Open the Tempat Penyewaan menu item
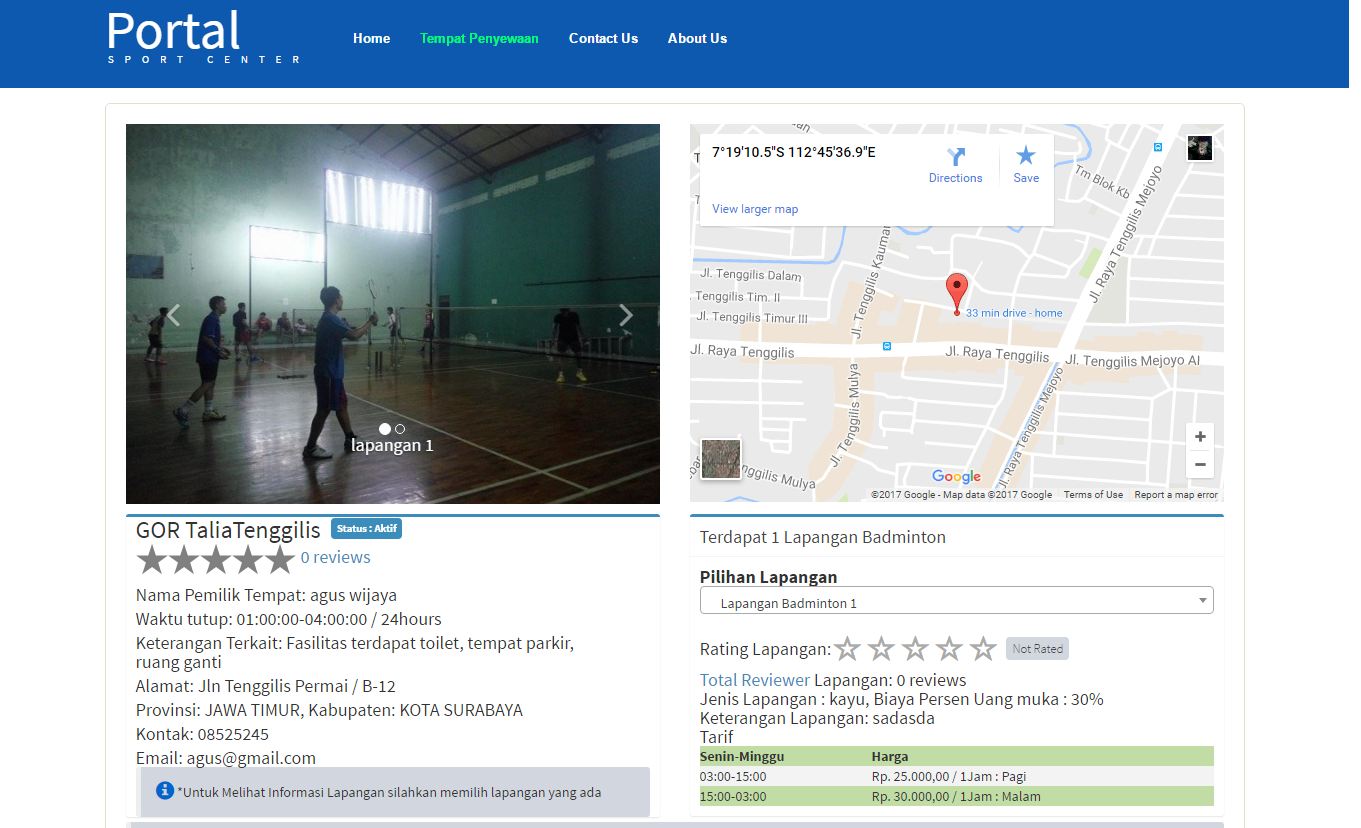Screen dimensions: 1361x828 [x=479, y=39]
